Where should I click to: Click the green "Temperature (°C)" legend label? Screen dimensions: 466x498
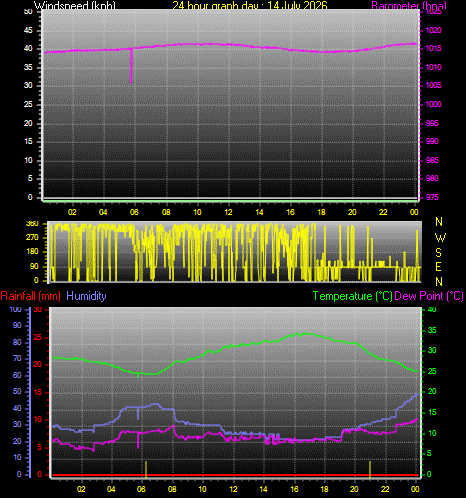click(352, 296)
